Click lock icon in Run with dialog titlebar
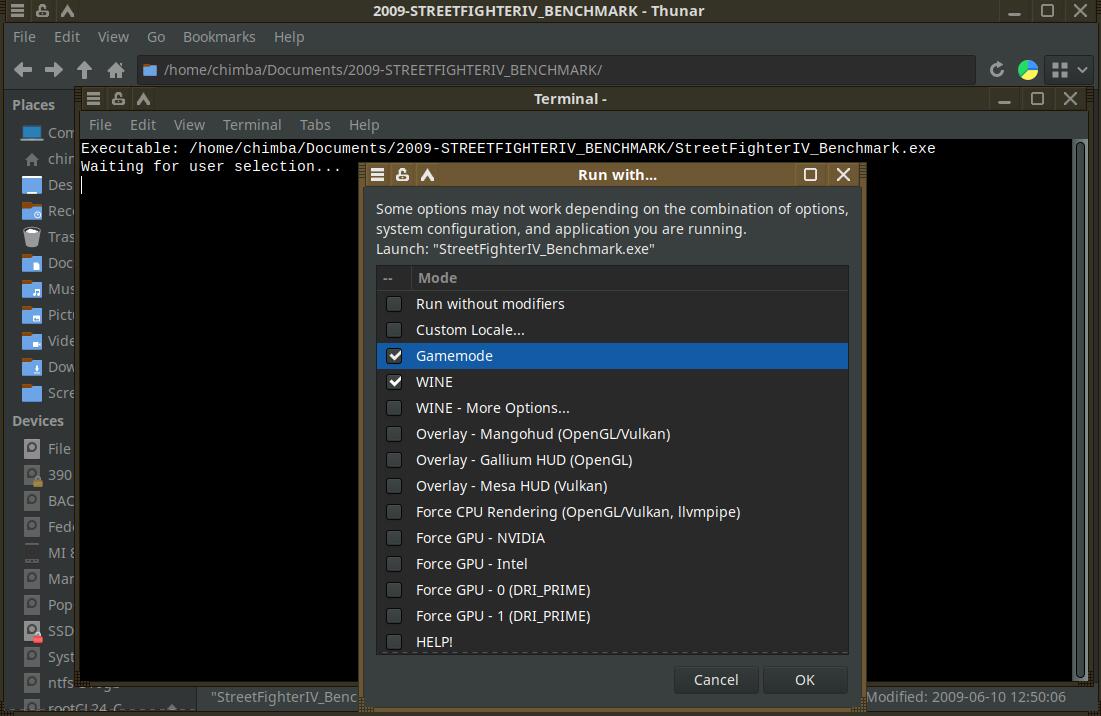 click(402, 175)
